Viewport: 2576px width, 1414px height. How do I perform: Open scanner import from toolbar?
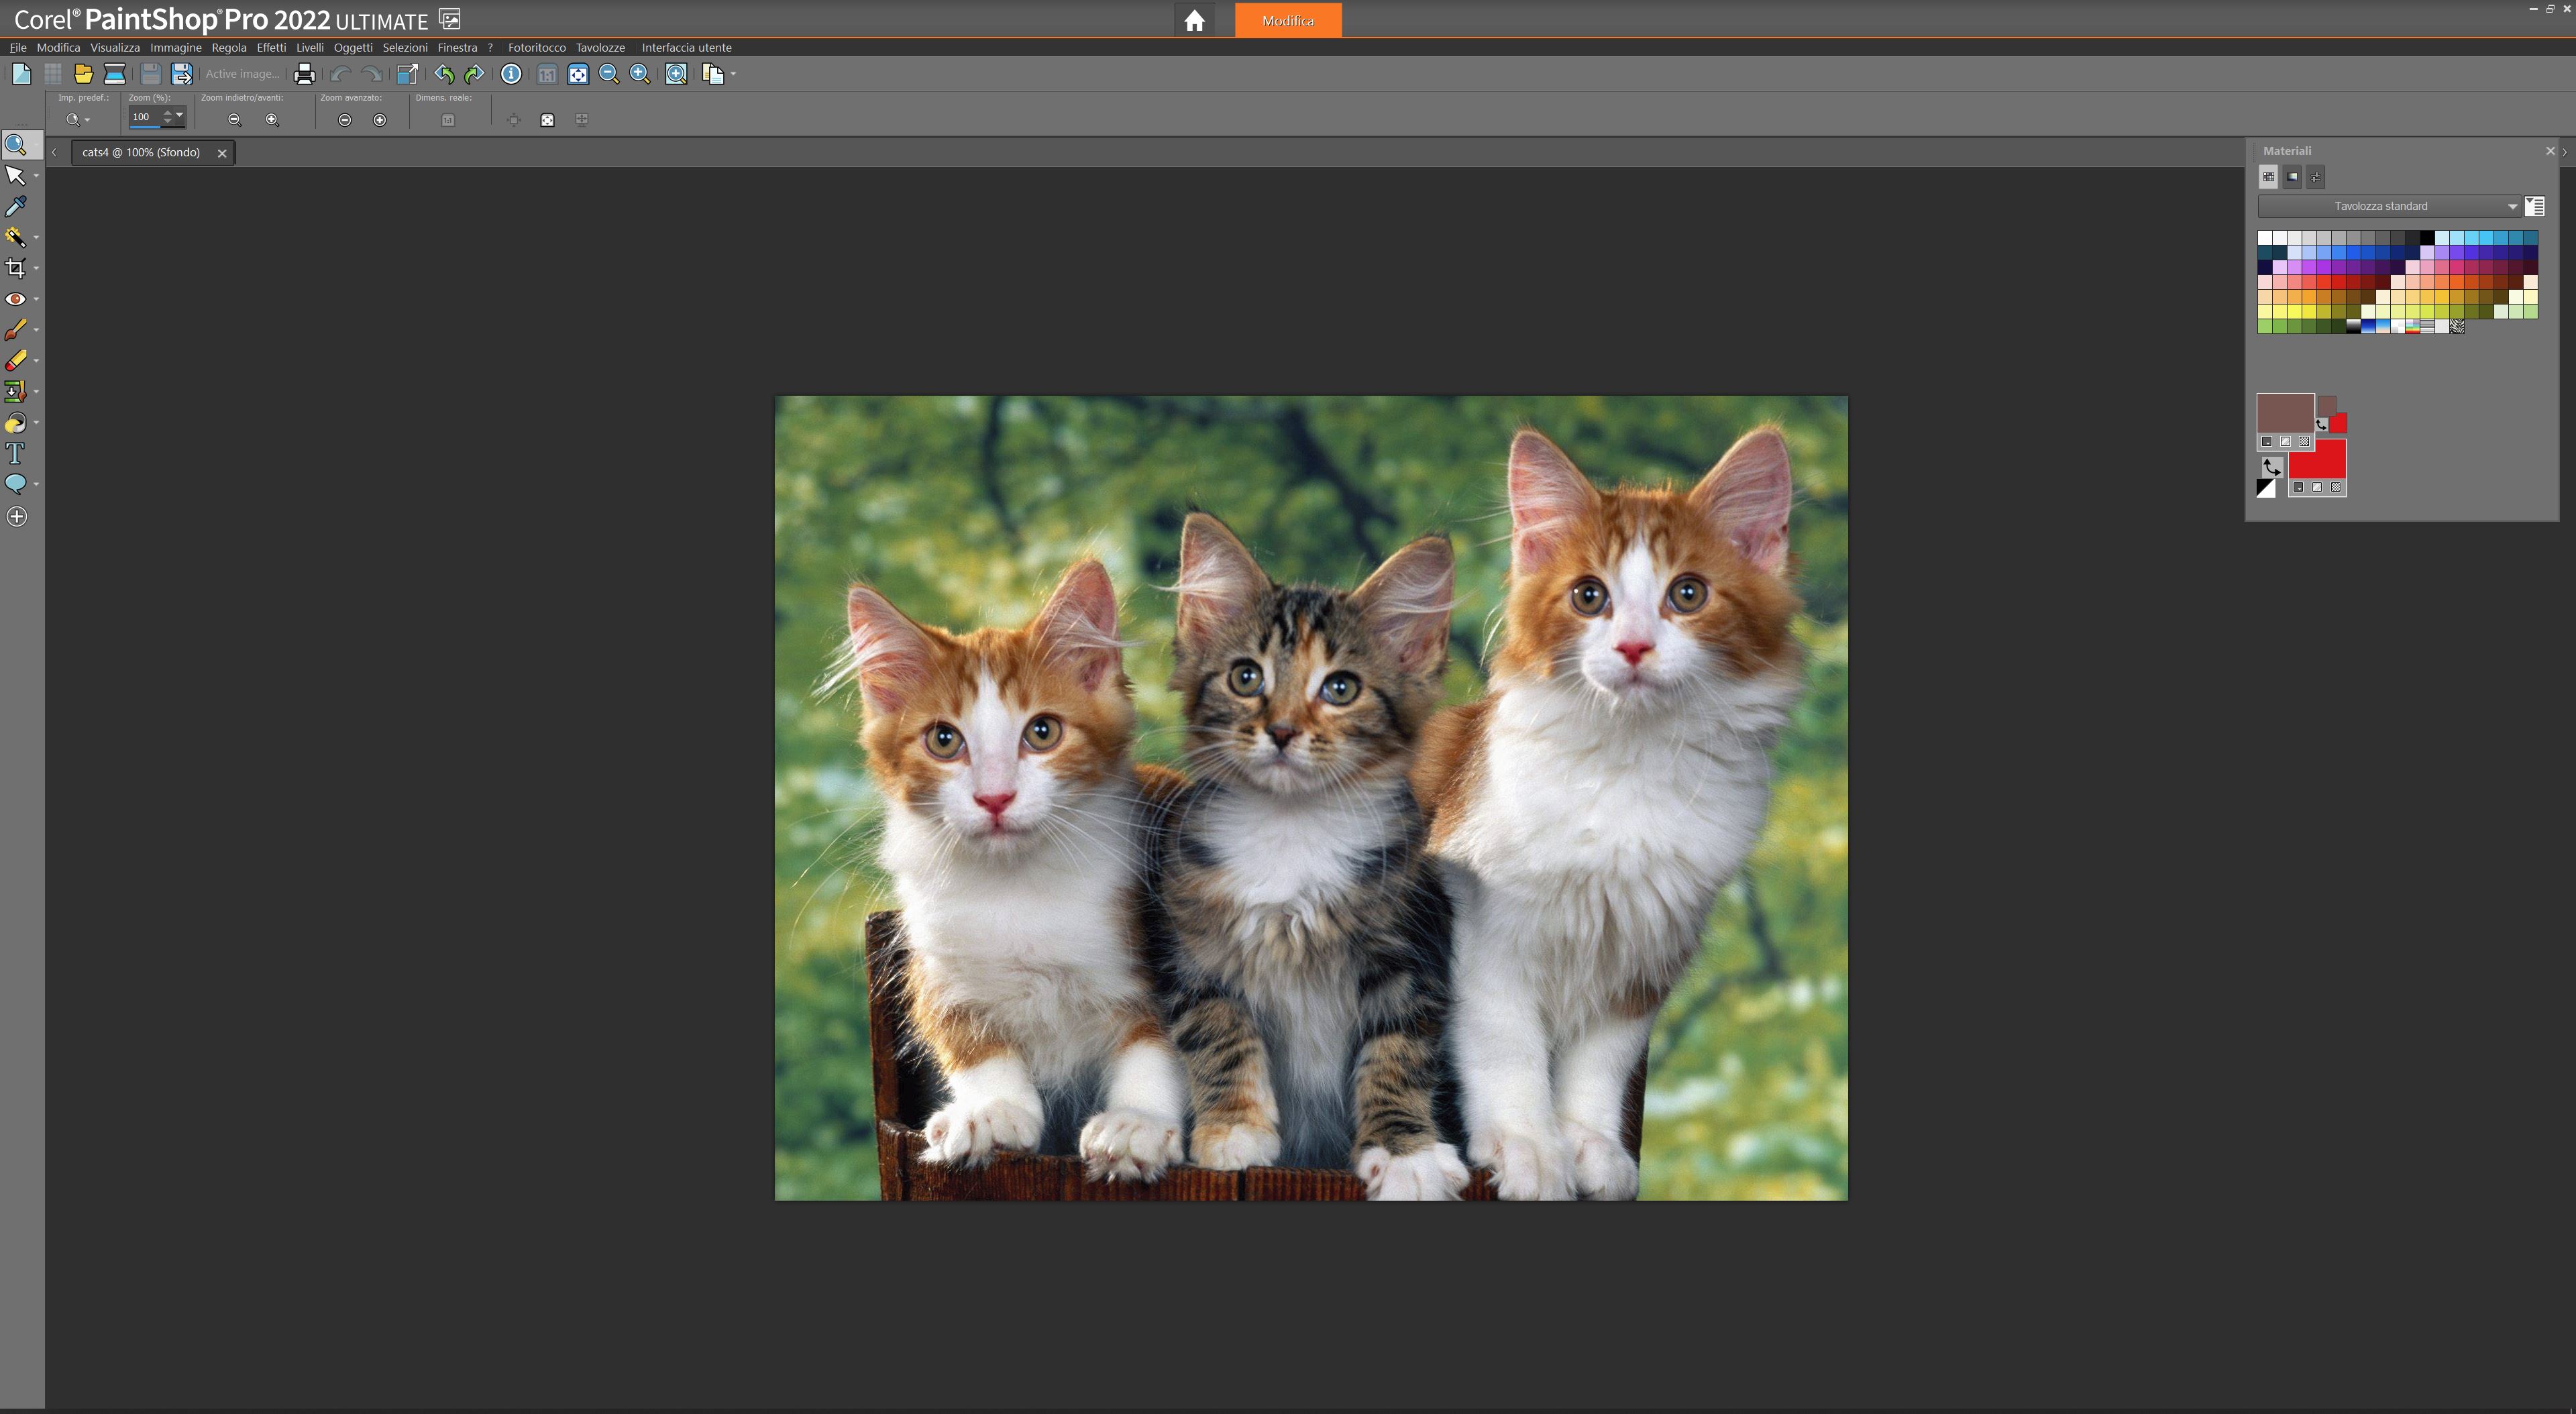115,74
